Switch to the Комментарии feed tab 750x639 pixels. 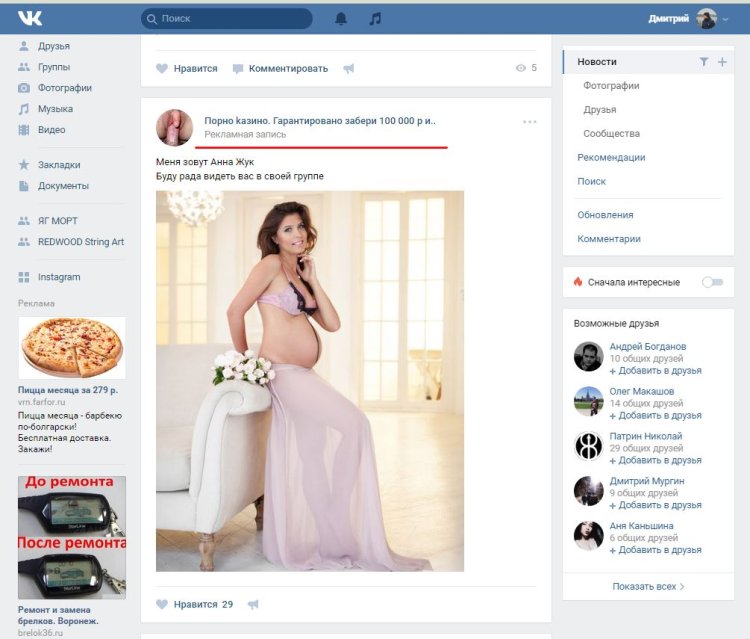click(x=609, y=239)
